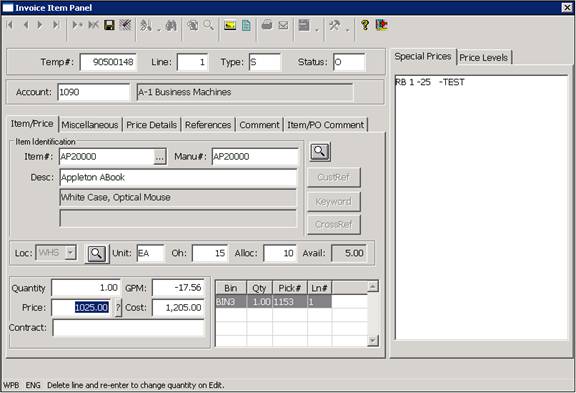
Task: Open the dropdown arrow beside the filter icon
Action: coord(159,29)
